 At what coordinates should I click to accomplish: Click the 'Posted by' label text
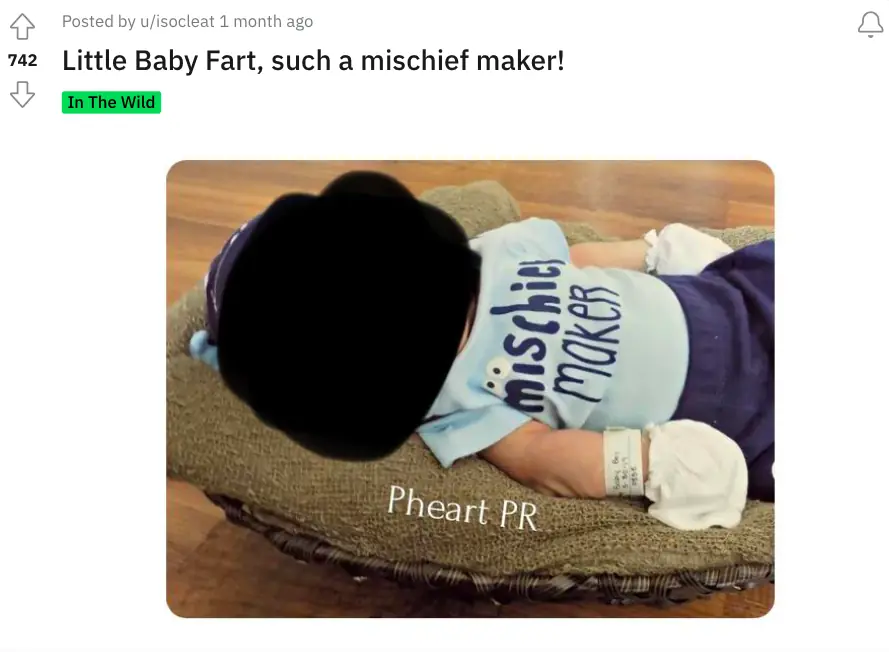tap(99, 22)
